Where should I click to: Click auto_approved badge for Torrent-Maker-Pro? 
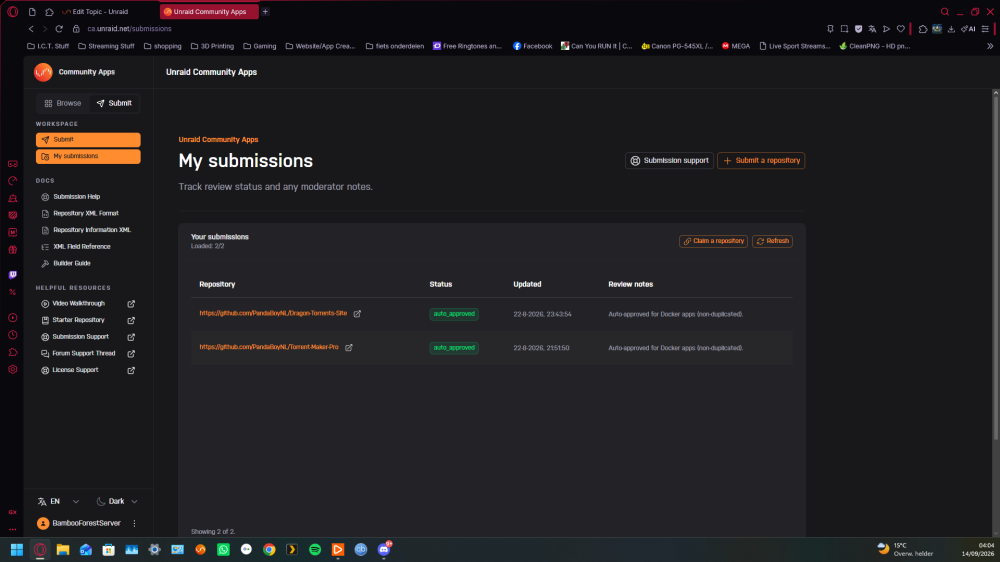click(454, 348)
